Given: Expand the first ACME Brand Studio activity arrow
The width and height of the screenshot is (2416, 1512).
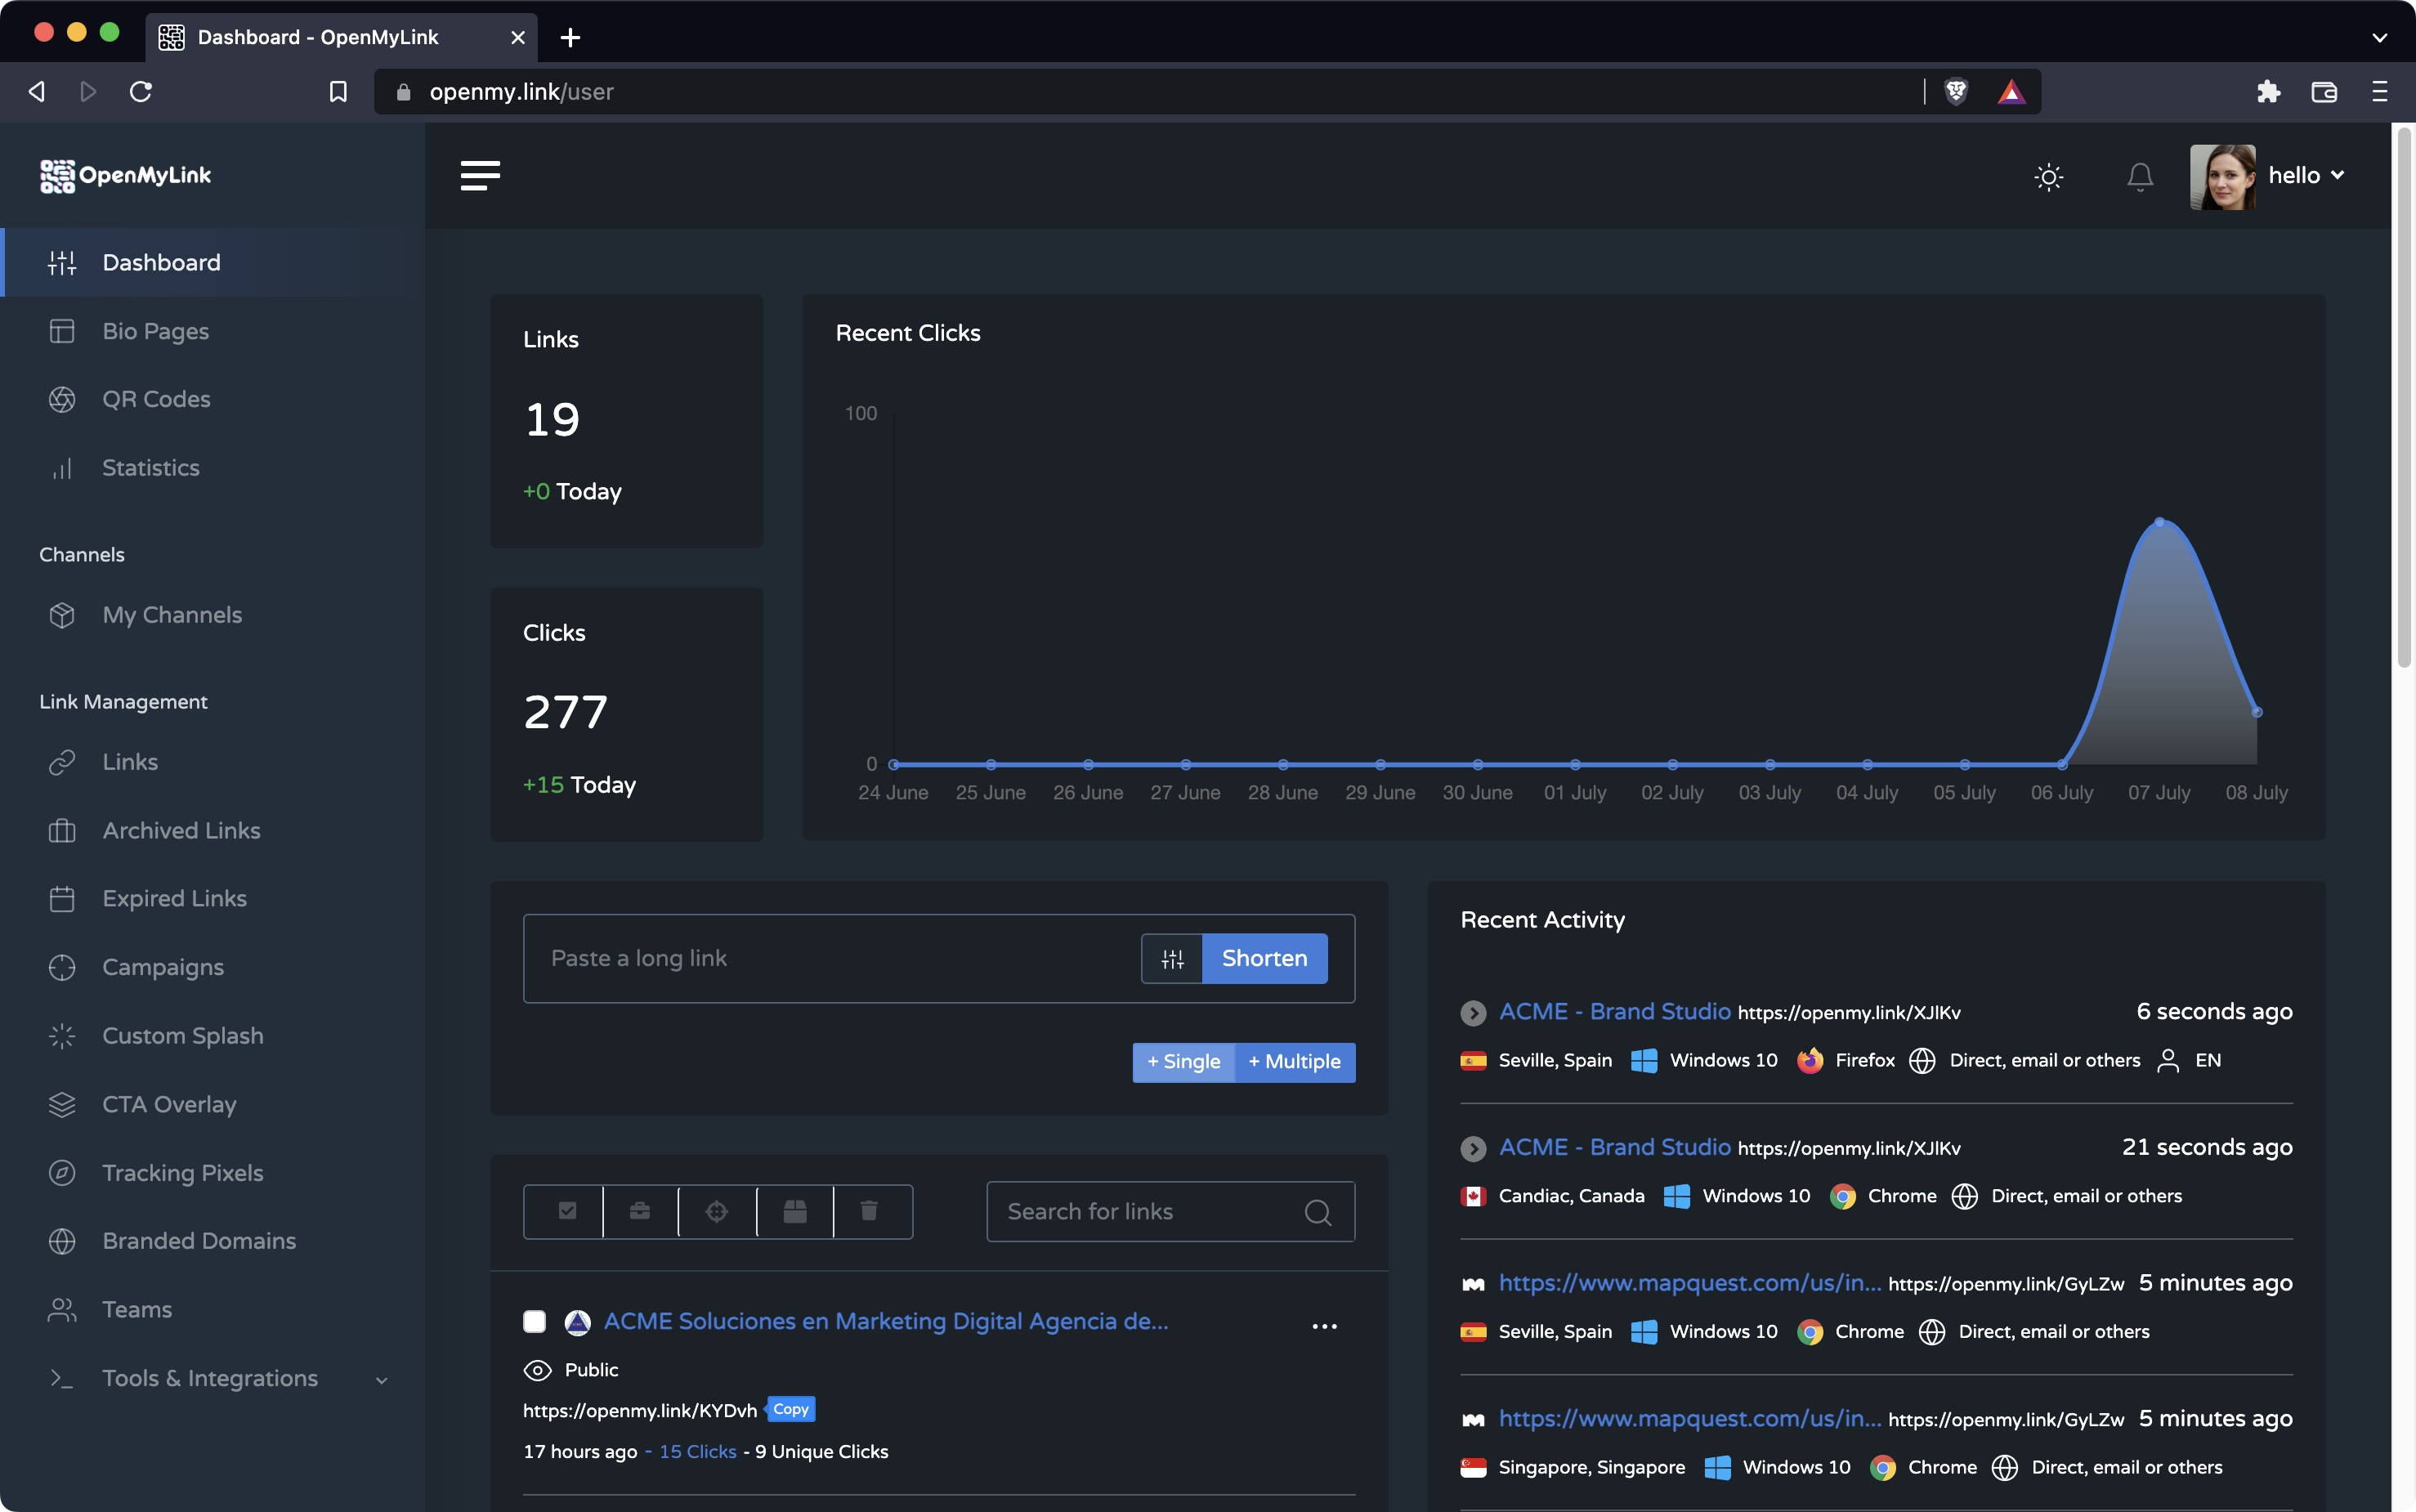Looking at the screenshot, I should pyautogui.click(x=1473, y=1012).
